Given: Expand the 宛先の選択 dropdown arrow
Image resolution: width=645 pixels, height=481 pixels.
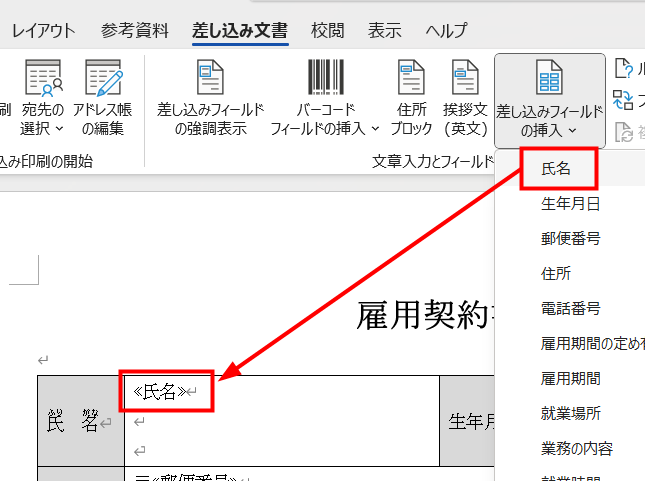Looking at the screenshot, I should pyautogui.click(x=60, y=128).
